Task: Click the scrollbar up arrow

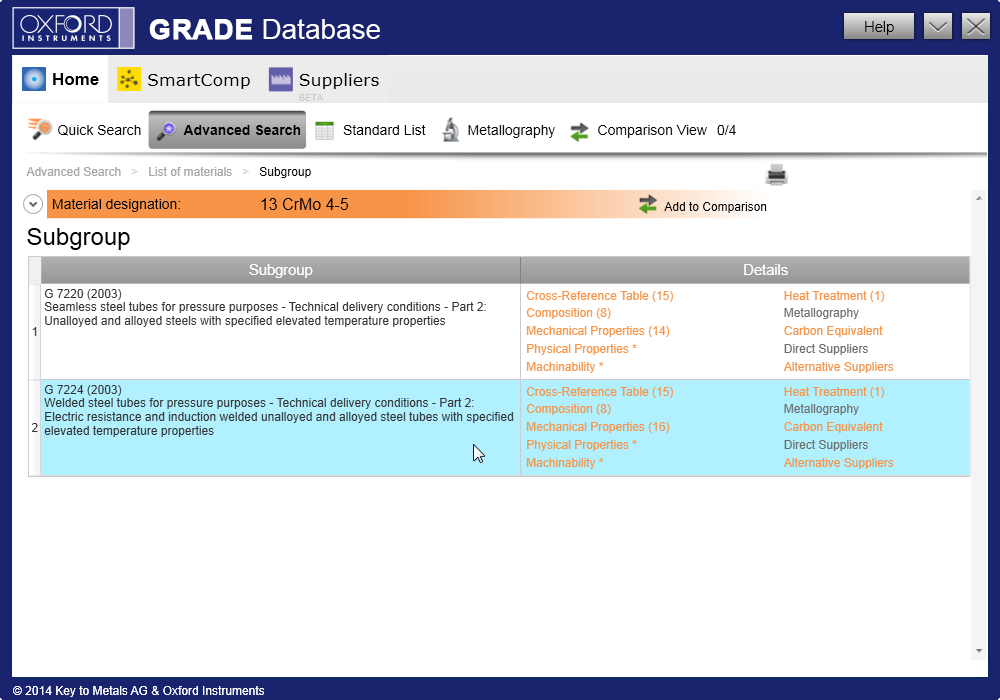Action: coord(979,198)
